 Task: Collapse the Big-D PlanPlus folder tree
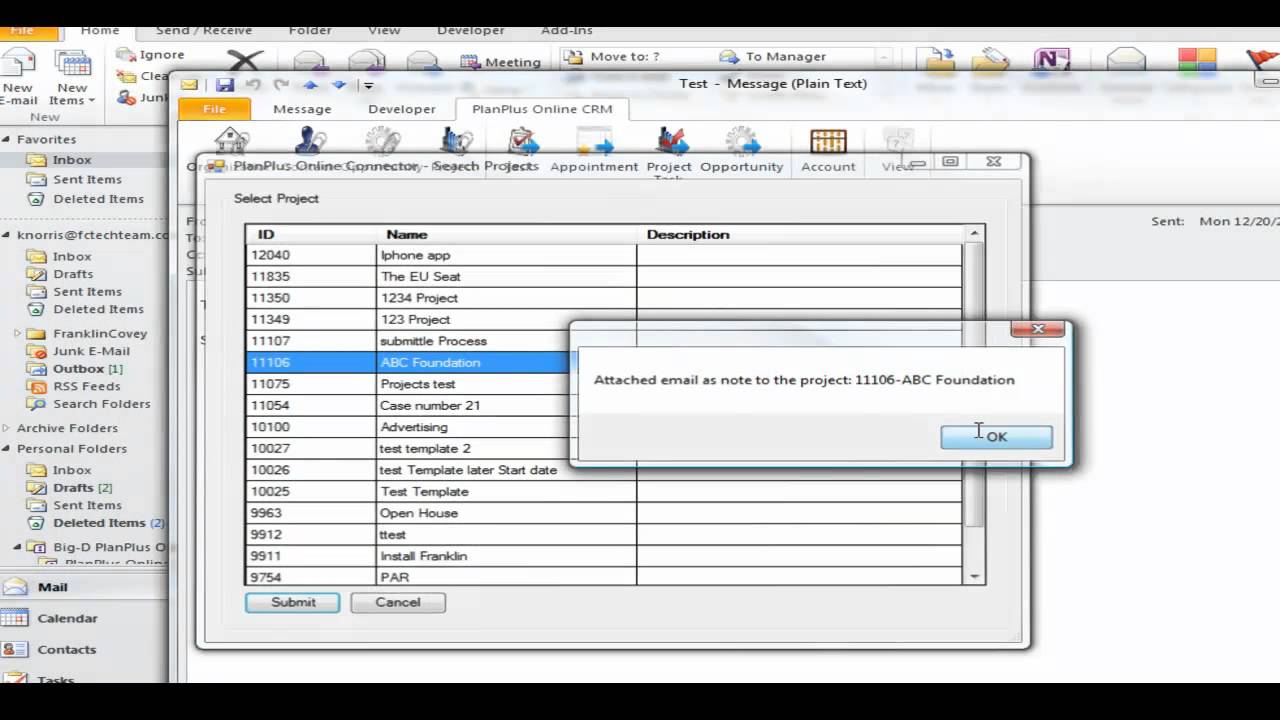[17, 547]
